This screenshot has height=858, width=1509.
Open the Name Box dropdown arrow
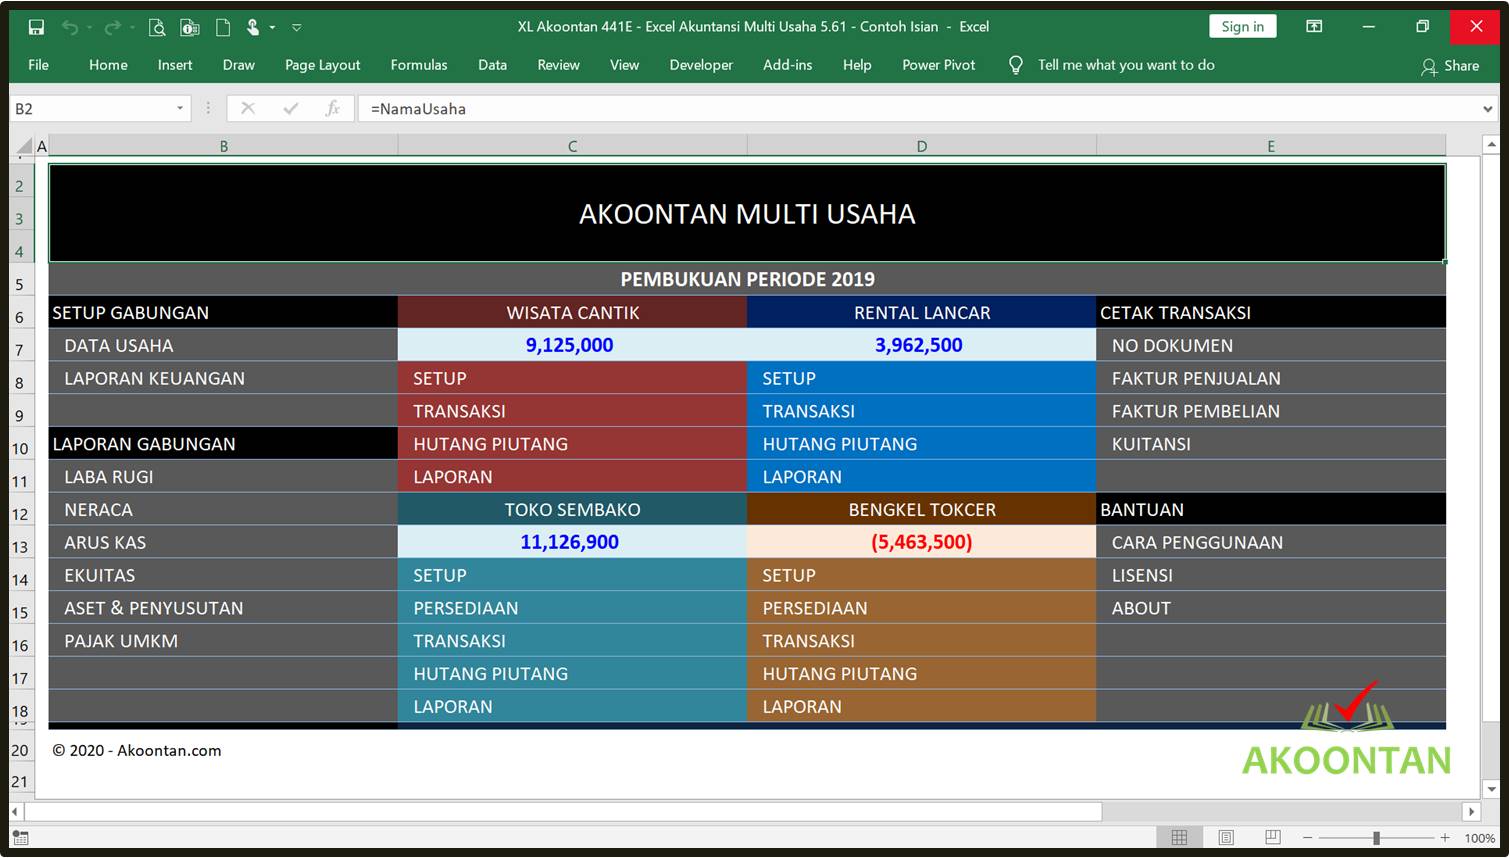pyautogui.click(x=179, y=108)
